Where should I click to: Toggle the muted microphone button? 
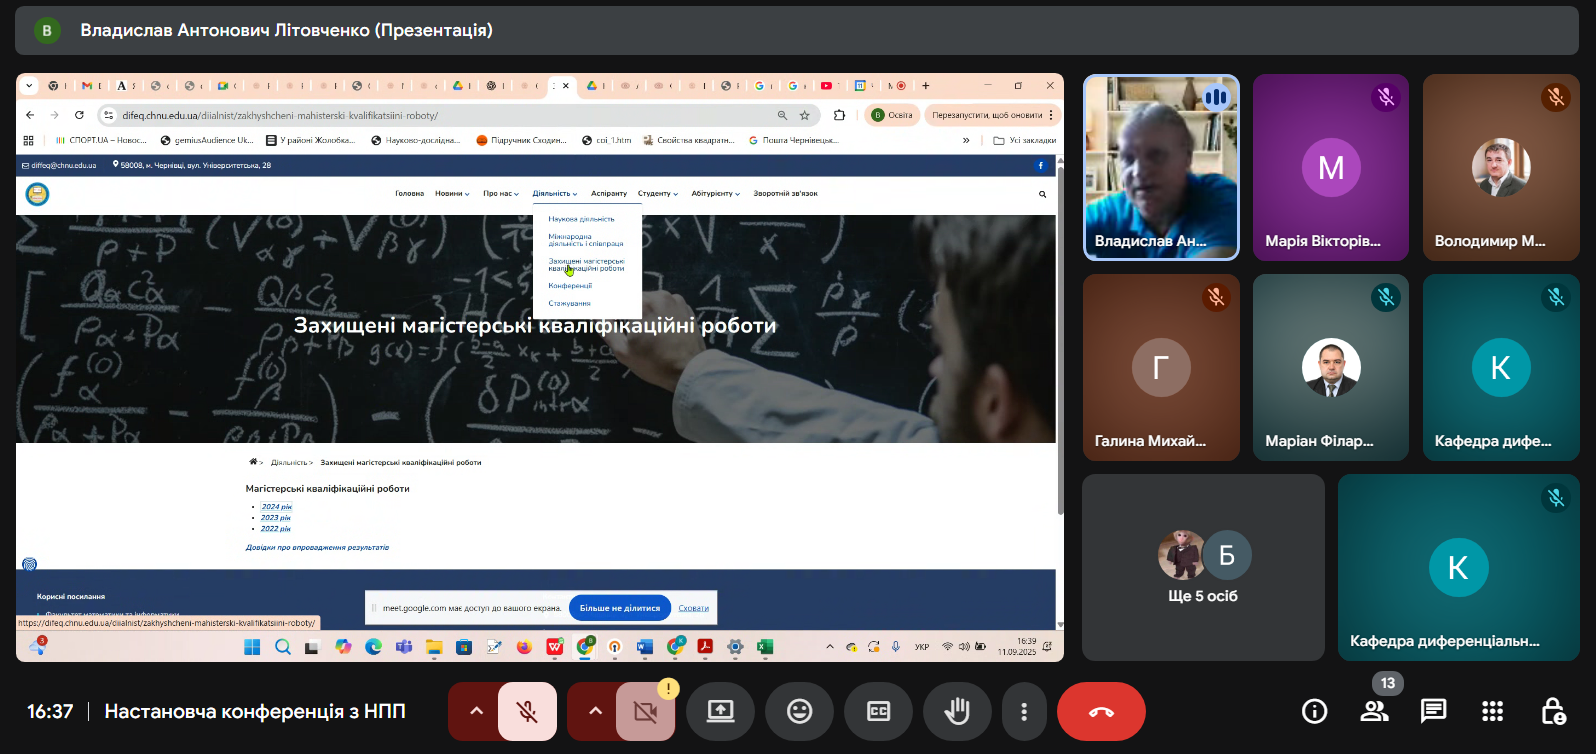click(x=527, y=711)
